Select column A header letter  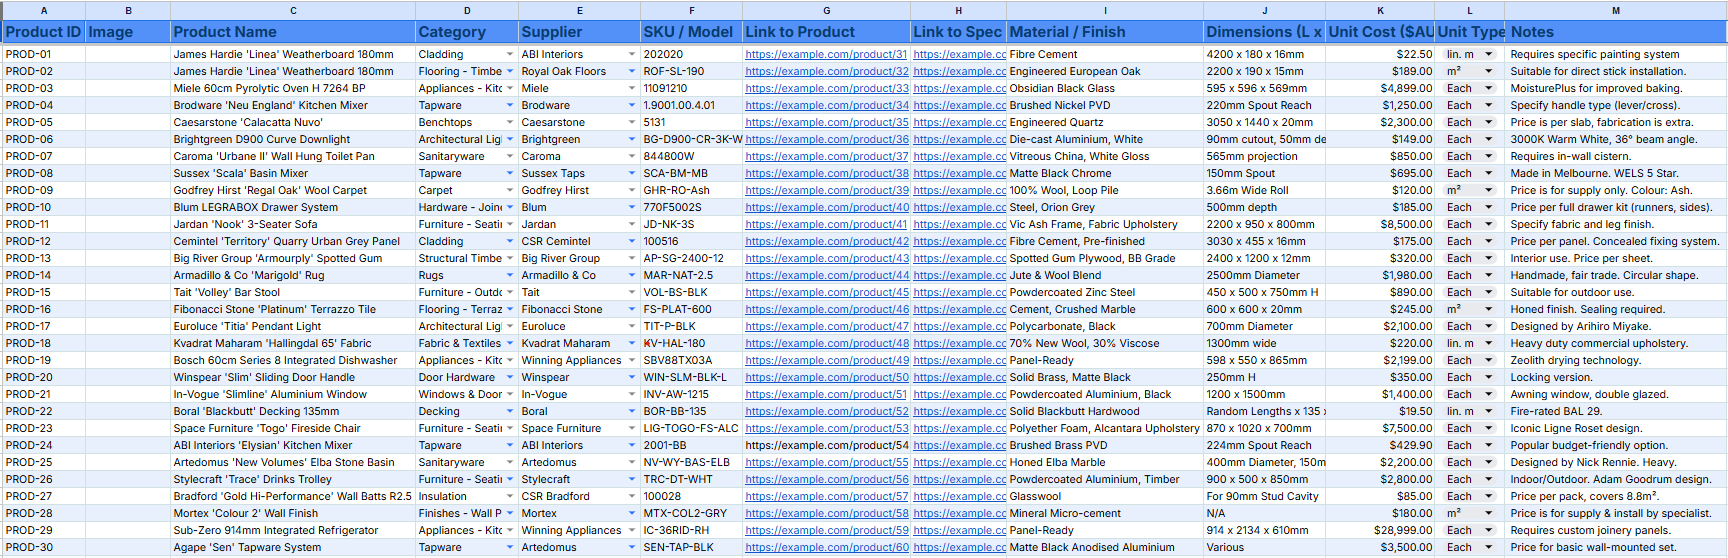click(43, 10)
